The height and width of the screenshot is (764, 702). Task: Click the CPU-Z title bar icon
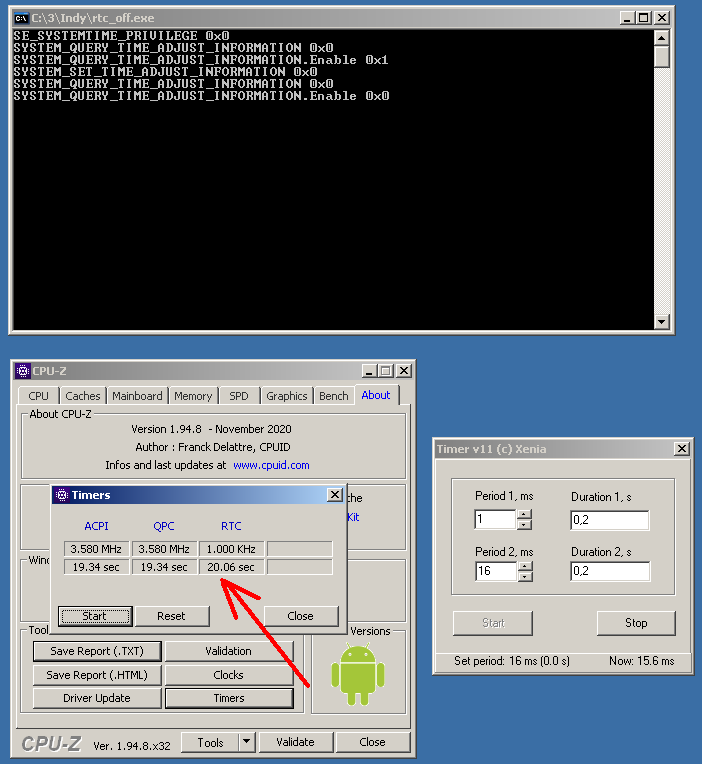click(x=23, y=371)
